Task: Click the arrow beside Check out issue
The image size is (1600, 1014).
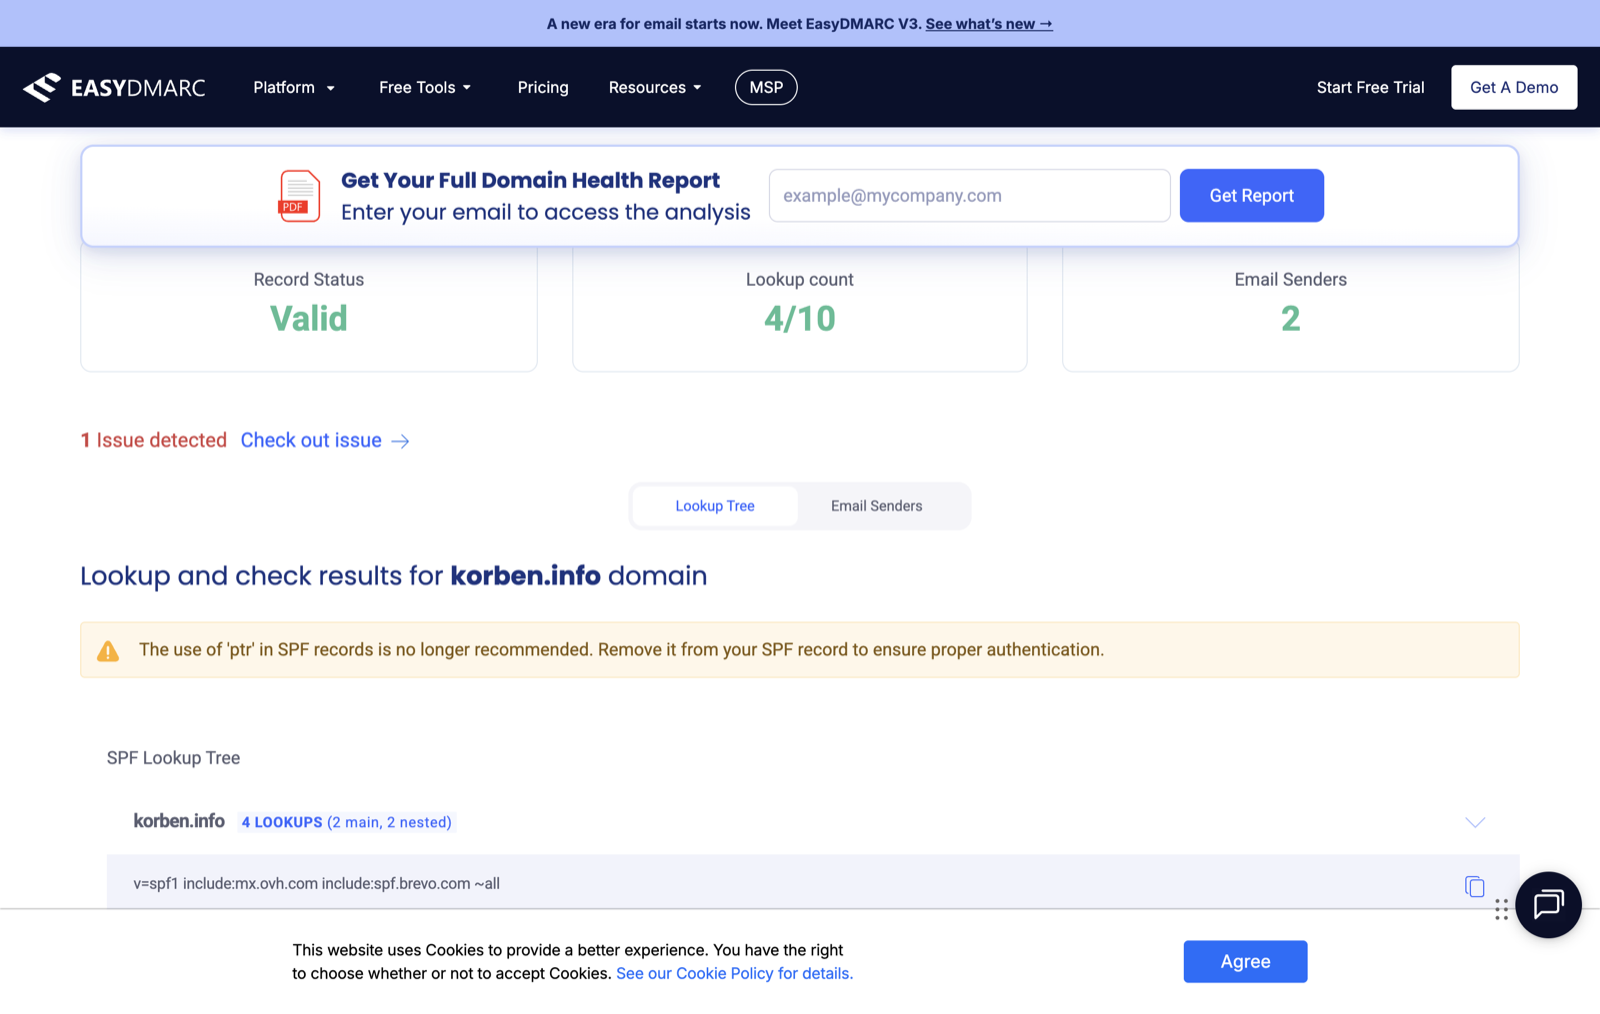Action: pyautogui.click(x=400, y=441)
